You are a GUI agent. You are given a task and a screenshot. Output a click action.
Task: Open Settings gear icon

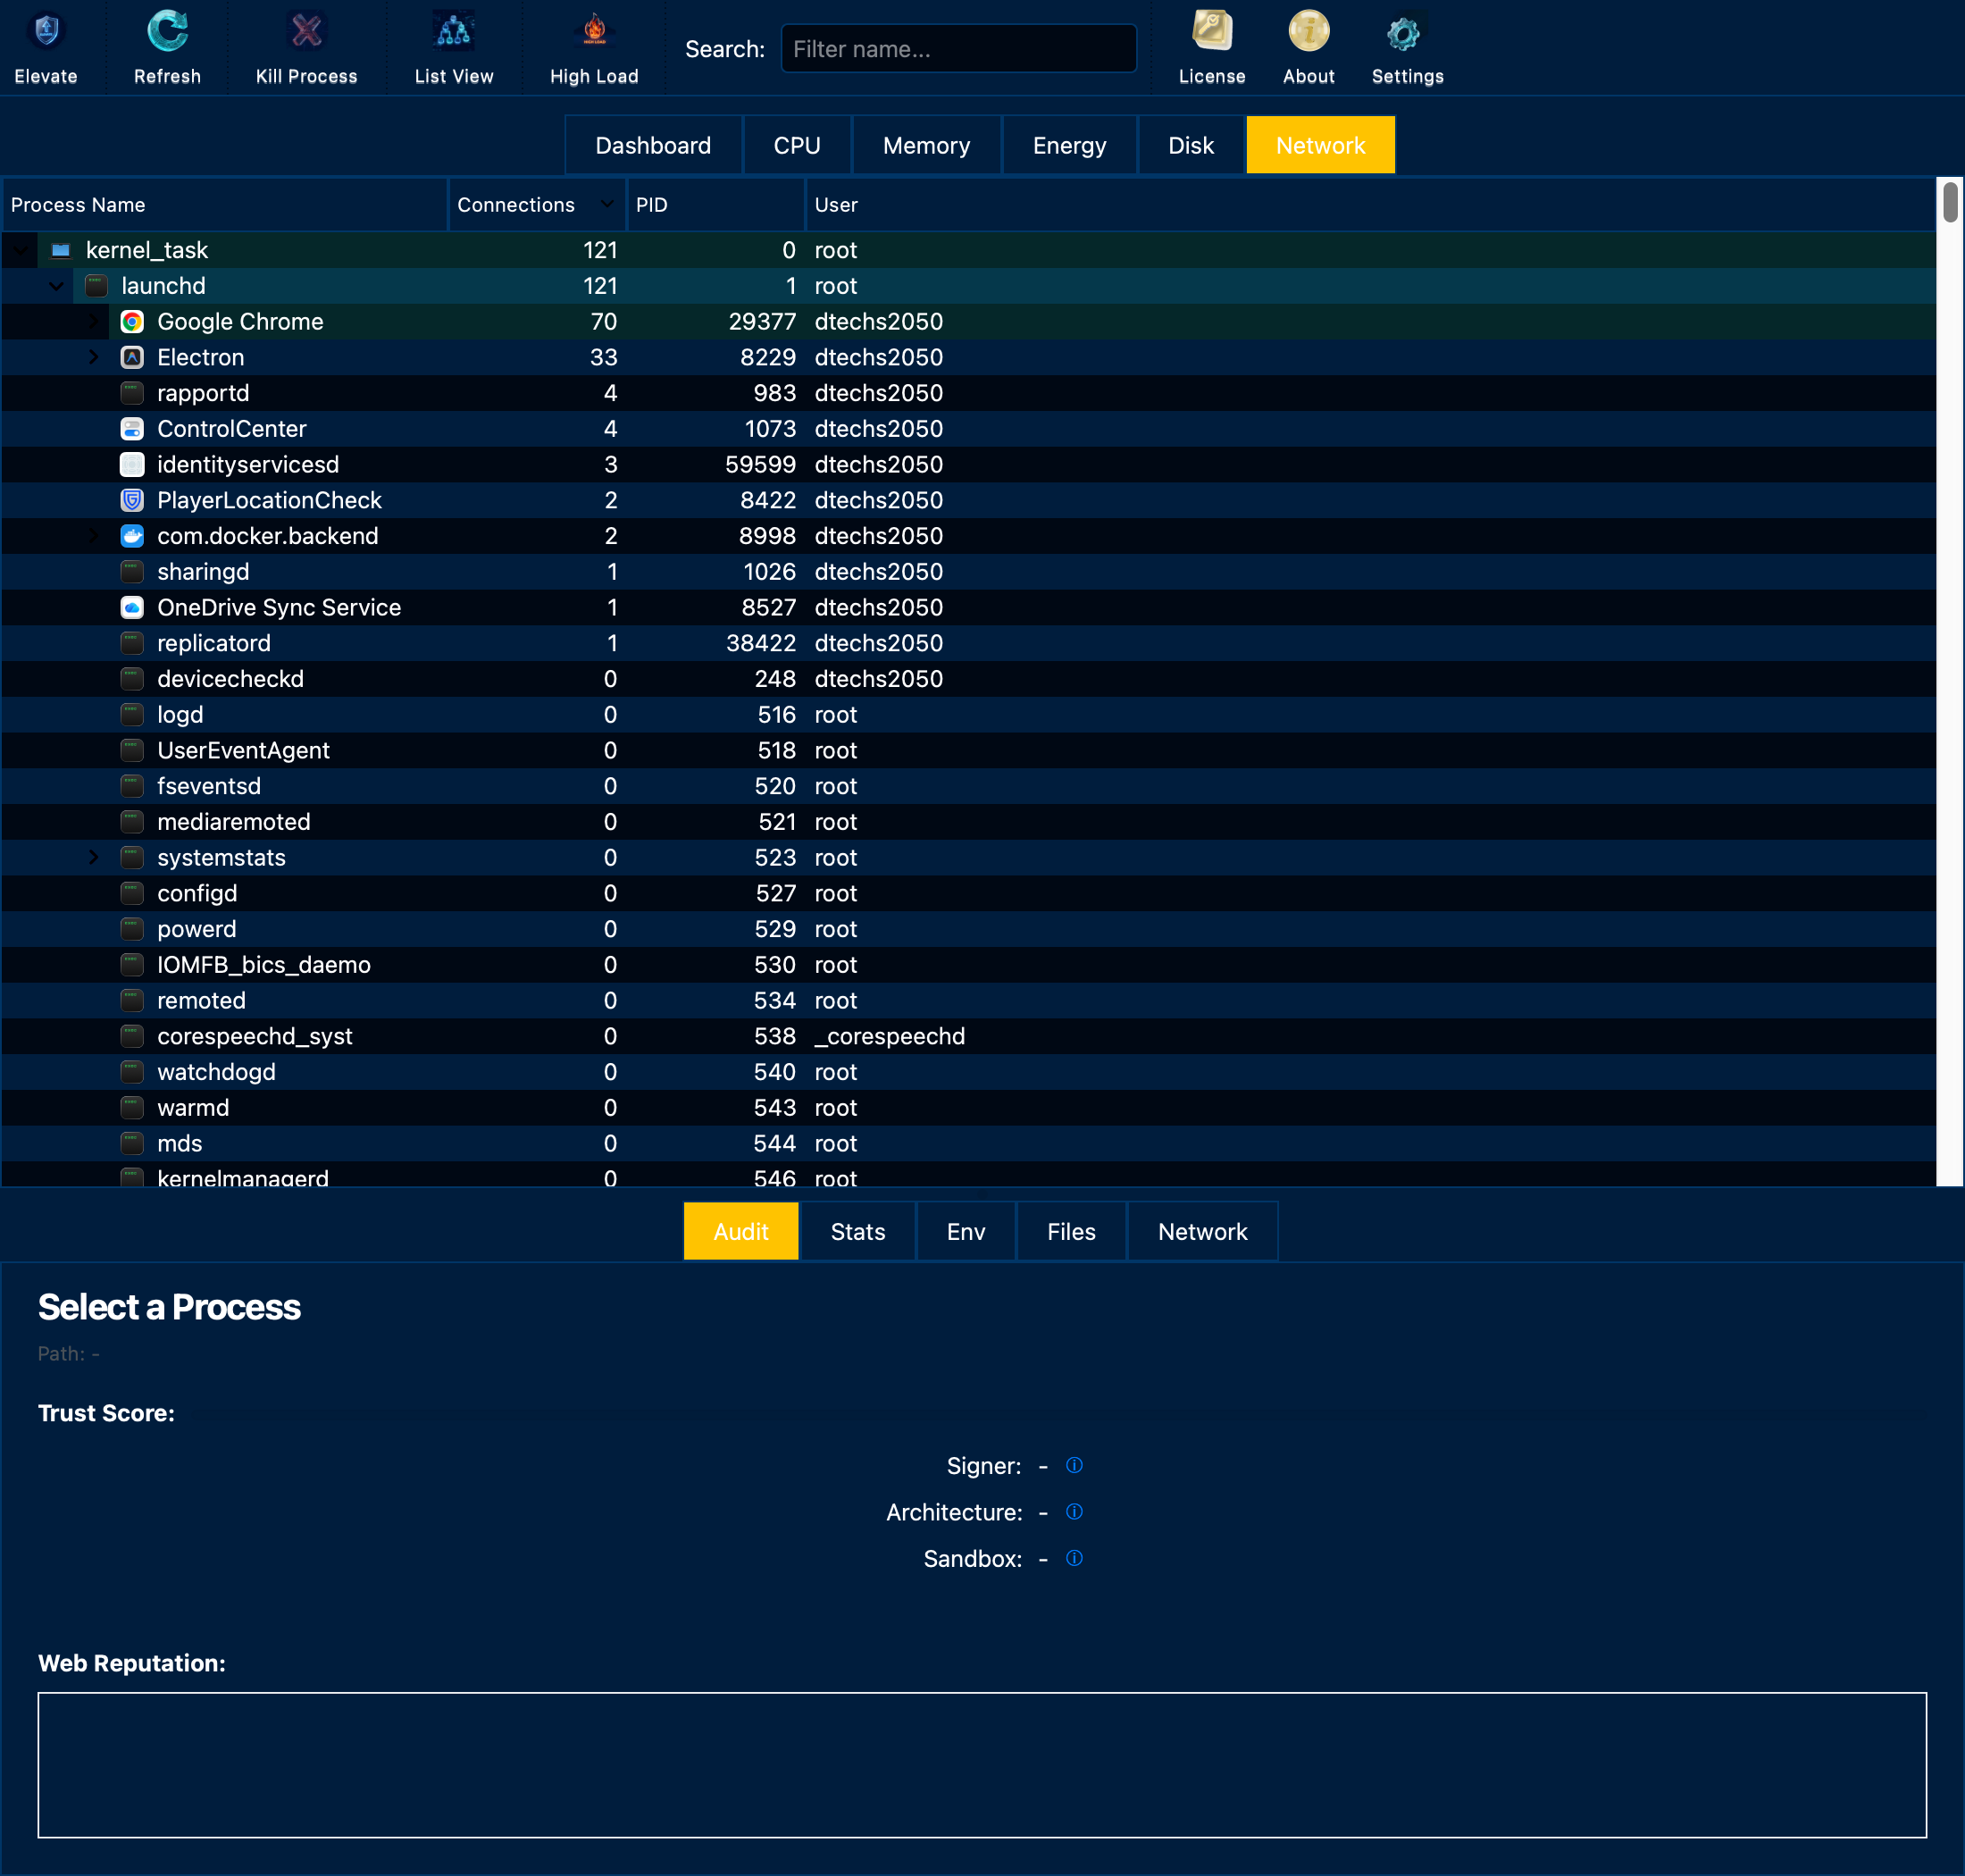pyautogui.click(x=1406, y=35)
